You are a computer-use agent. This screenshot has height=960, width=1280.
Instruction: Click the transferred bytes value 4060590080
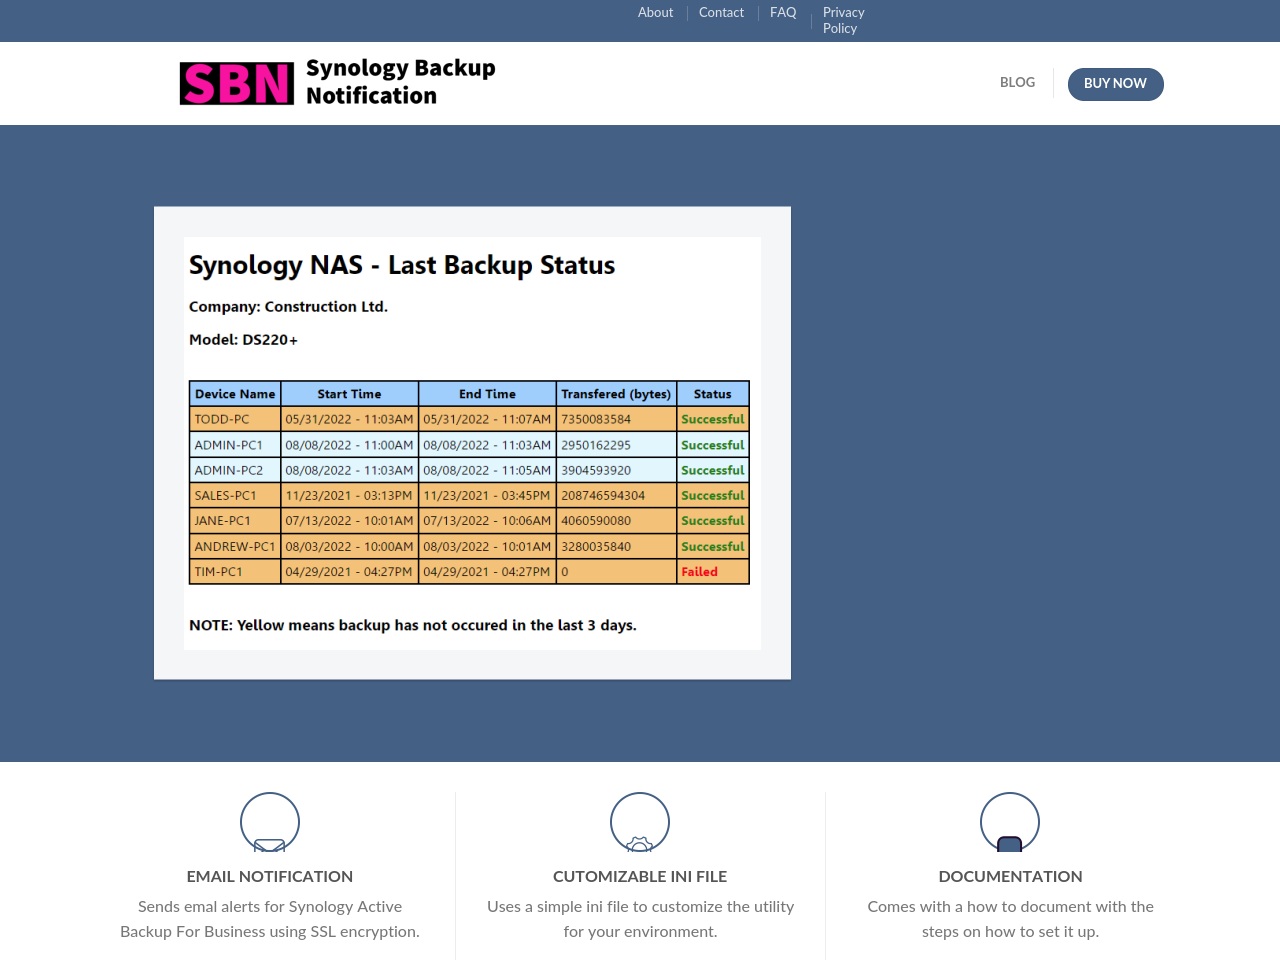pyautogui.click(x=596, y=521)
